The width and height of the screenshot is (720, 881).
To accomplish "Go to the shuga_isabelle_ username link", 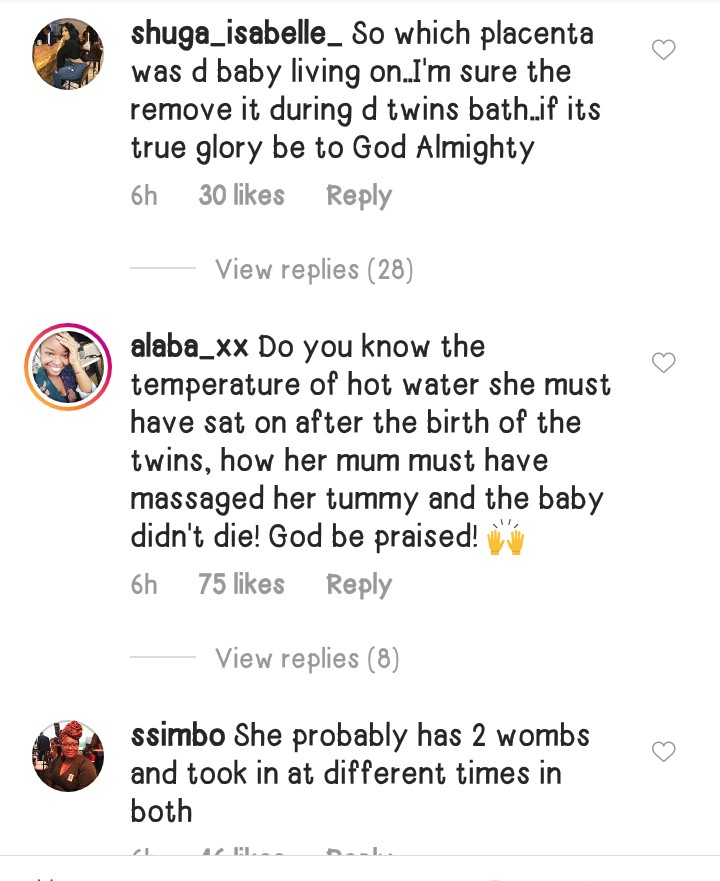I will click(237, 33).
